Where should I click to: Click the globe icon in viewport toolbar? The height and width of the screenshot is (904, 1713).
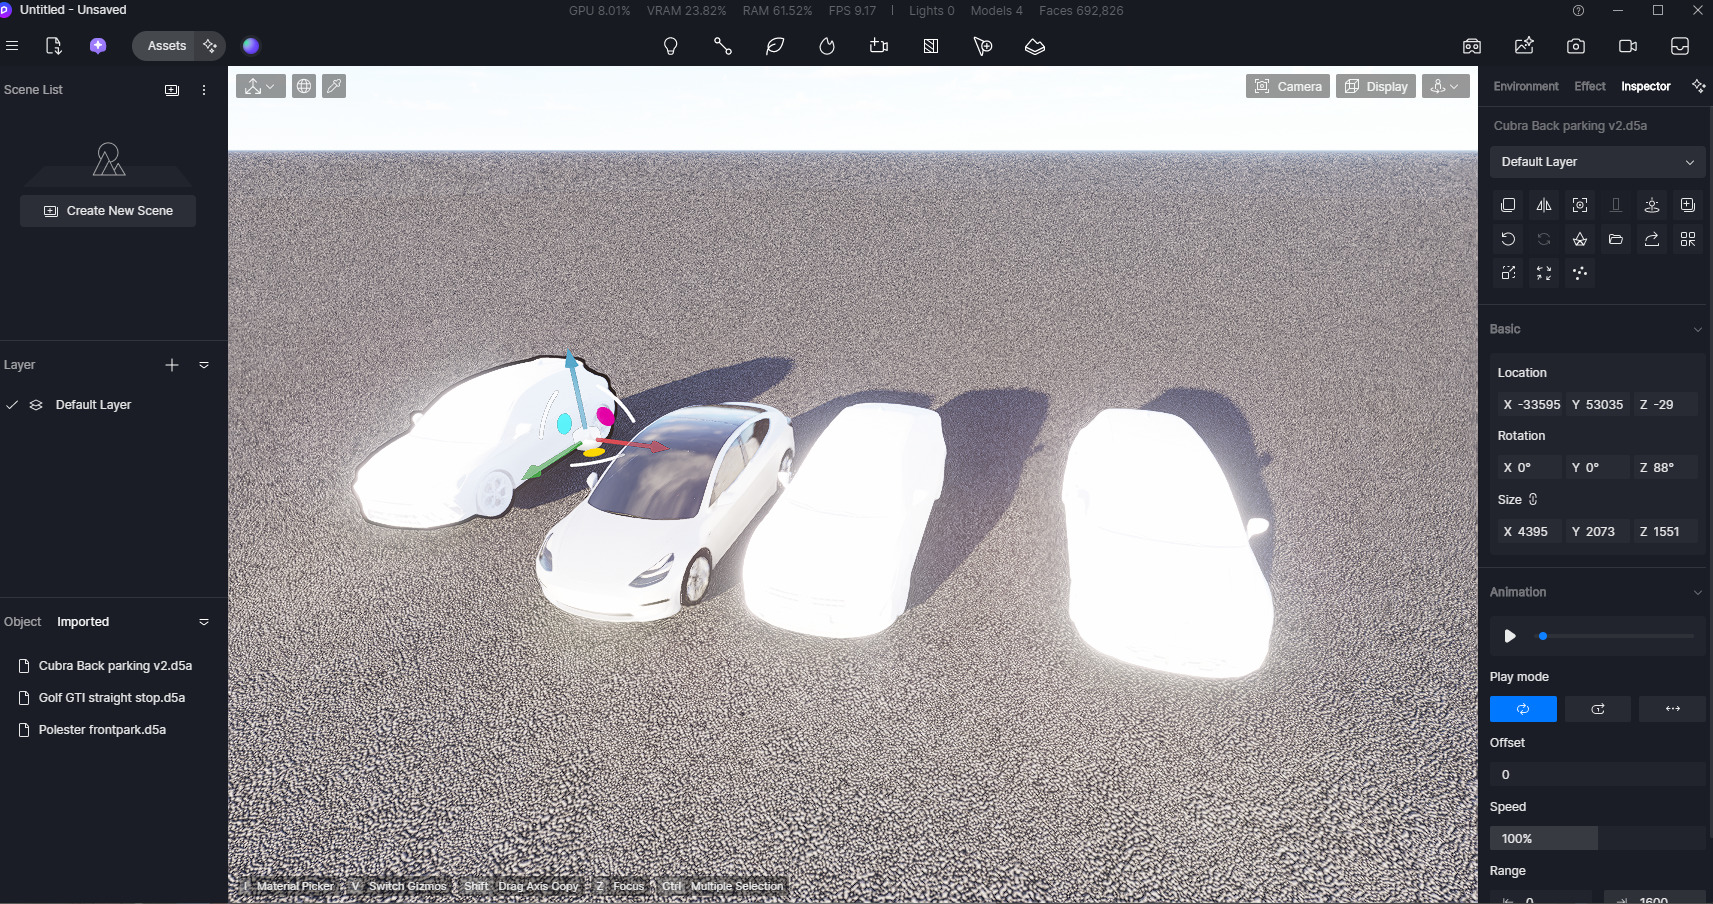click(x=304, y=87)
